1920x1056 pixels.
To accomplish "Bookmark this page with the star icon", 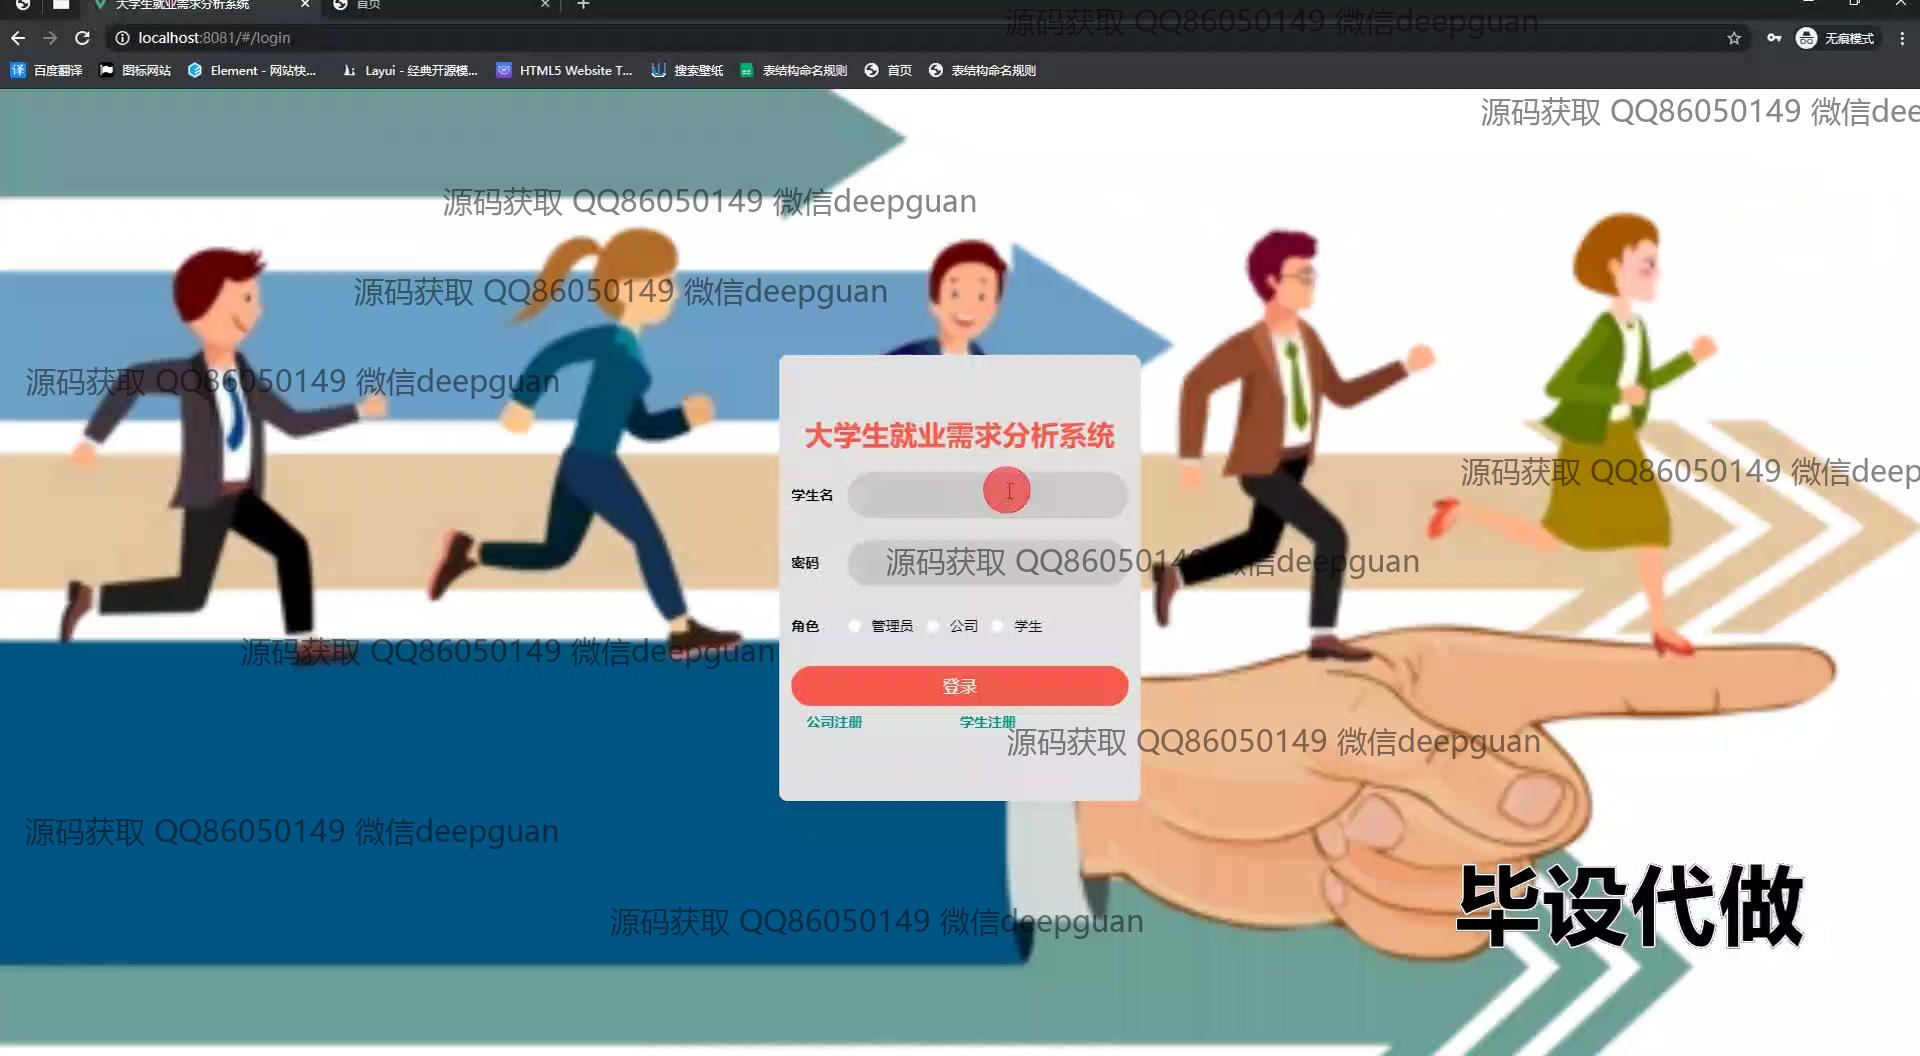I will [x=1734, y=38].
